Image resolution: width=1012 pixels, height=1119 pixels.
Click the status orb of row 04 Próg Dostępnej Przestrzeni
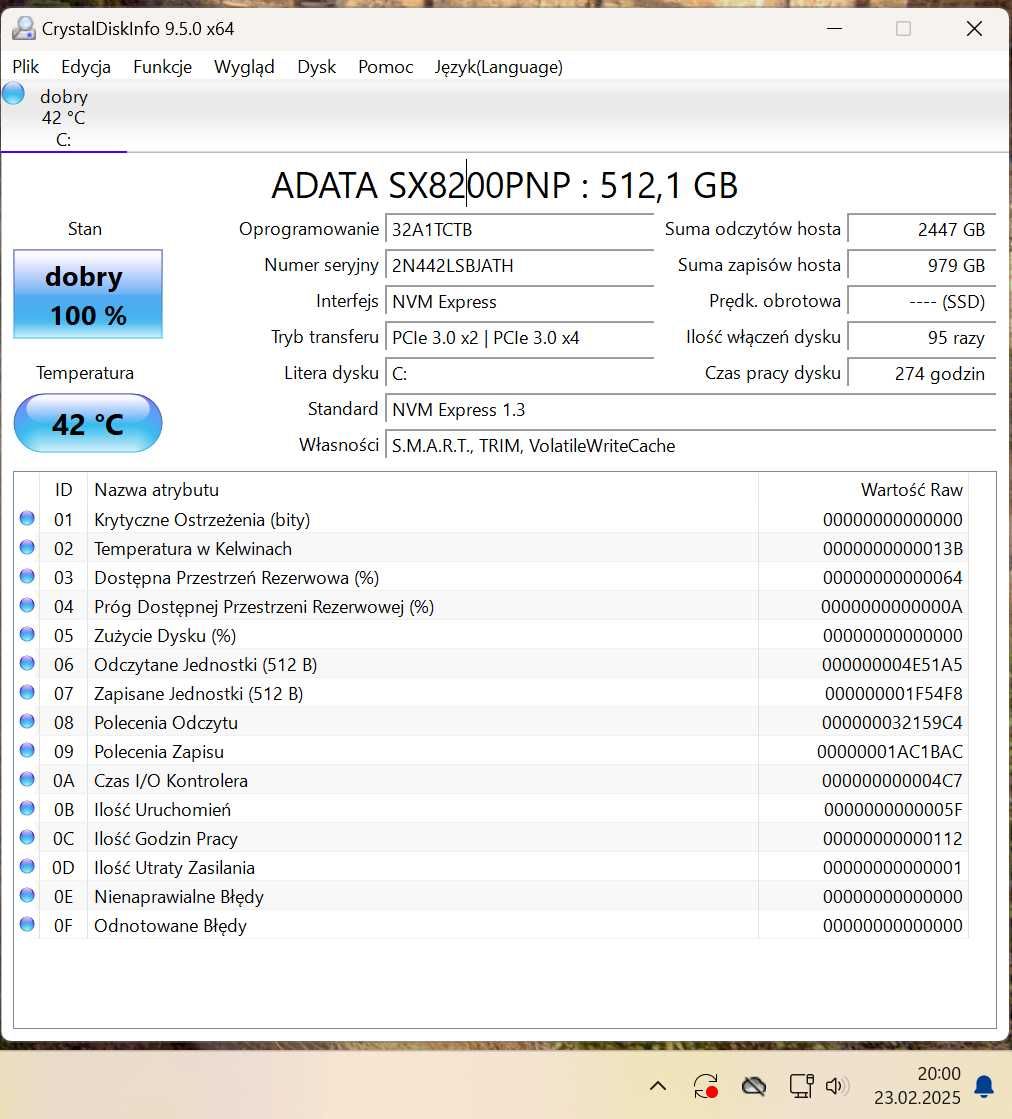tap(27, 605)
